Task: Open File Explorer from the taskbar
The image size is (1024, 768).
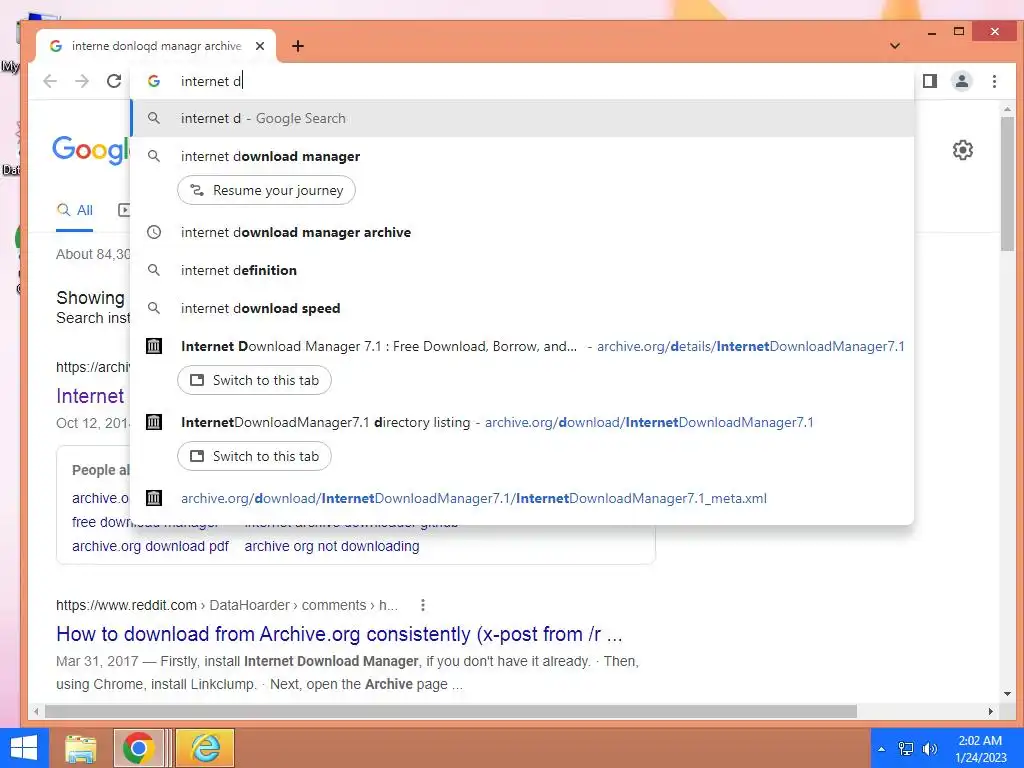Action: point(81,748)
